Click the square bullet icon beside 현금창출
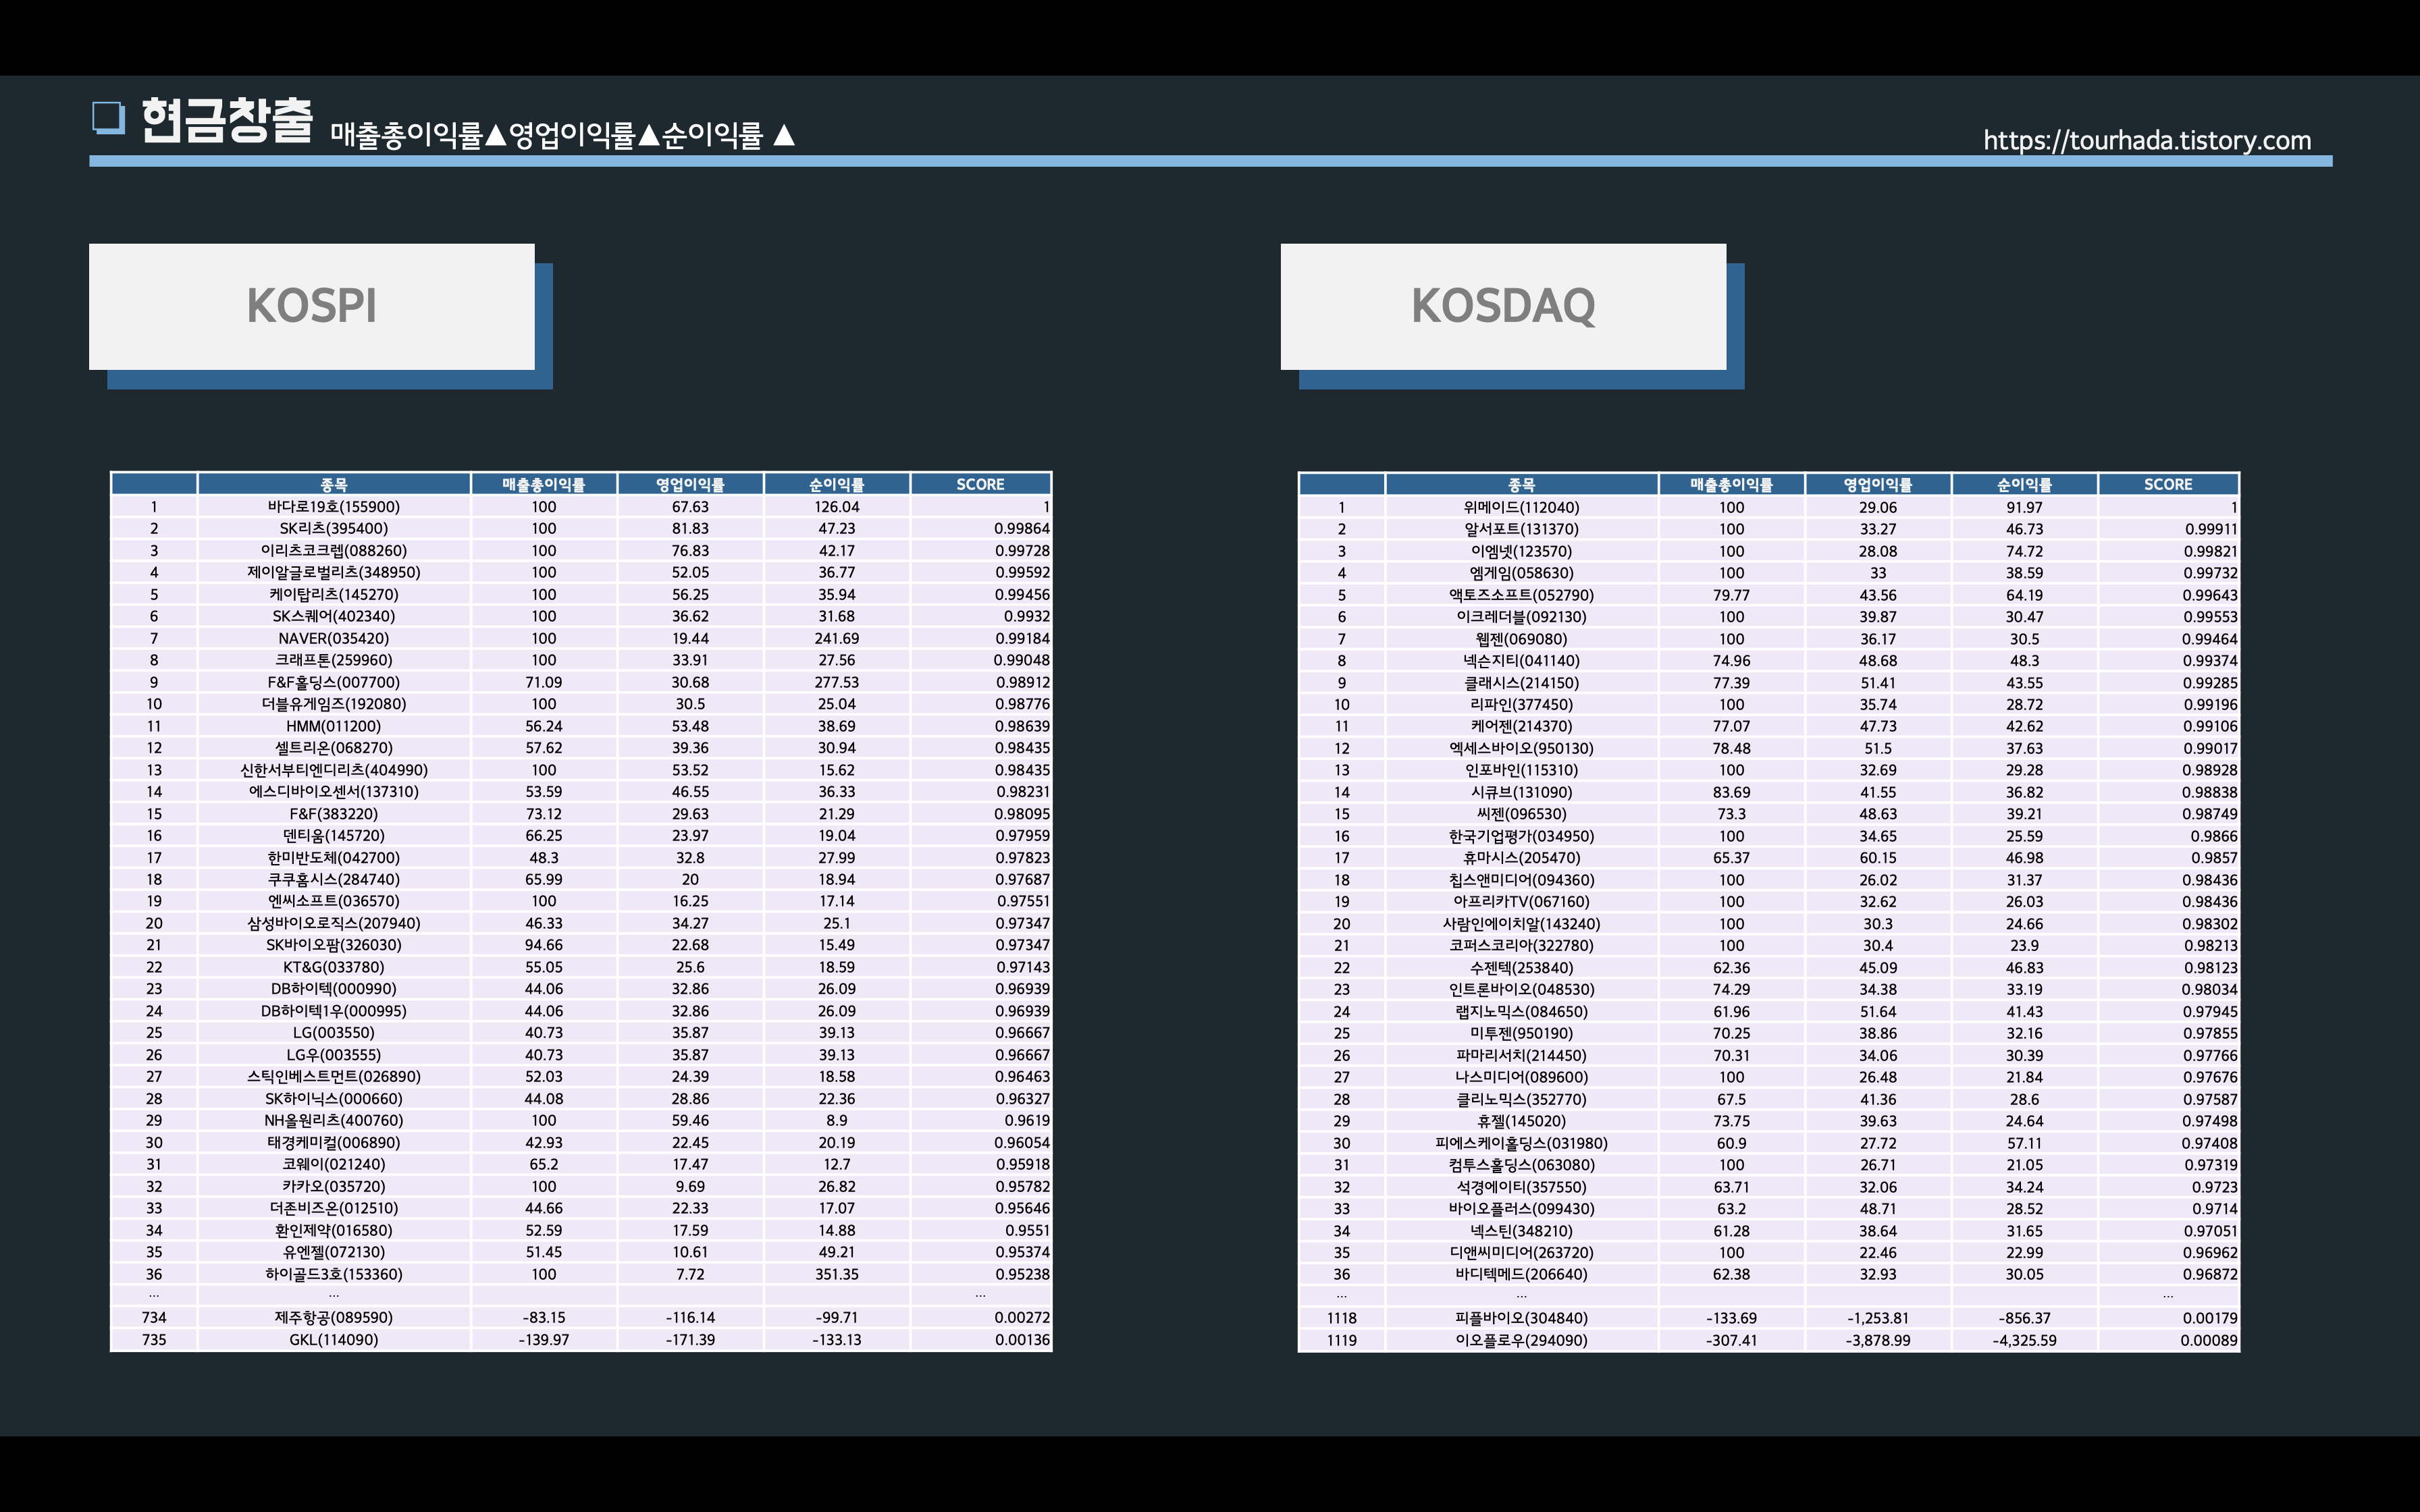This screenshot has width=2420, height=1512. [x=108, y=118]
